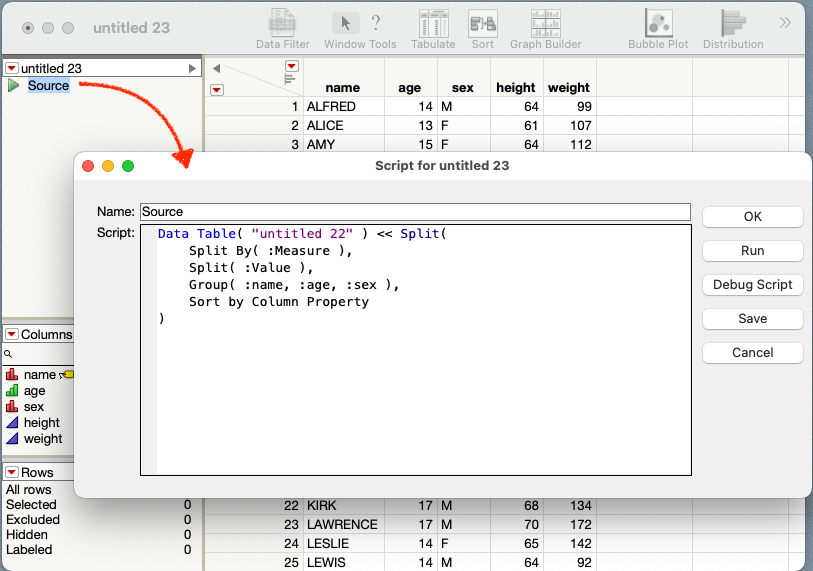Launch Sort from the toolbar

click(x=483, y=23)
